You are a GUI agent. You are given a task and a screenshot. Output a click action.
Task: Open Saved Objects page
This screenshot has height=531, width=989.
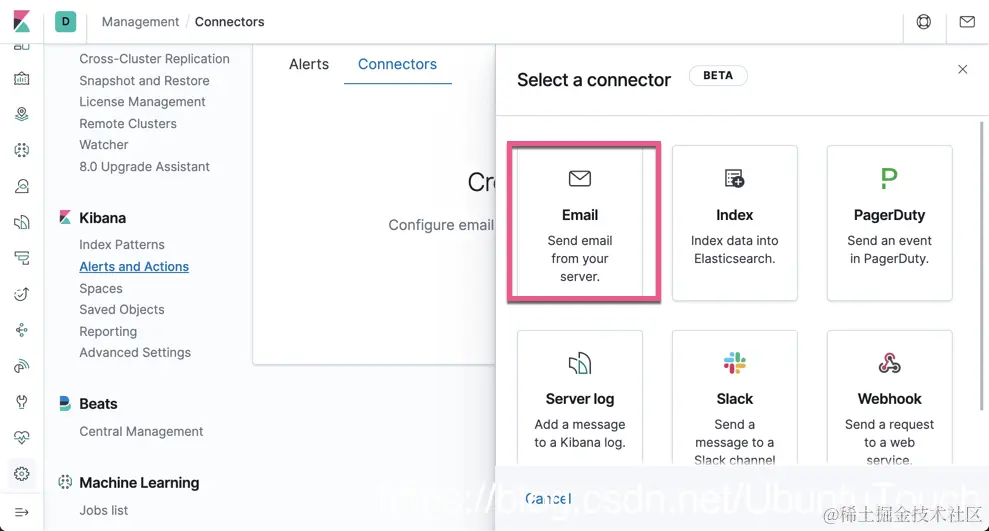coord(122,310)
